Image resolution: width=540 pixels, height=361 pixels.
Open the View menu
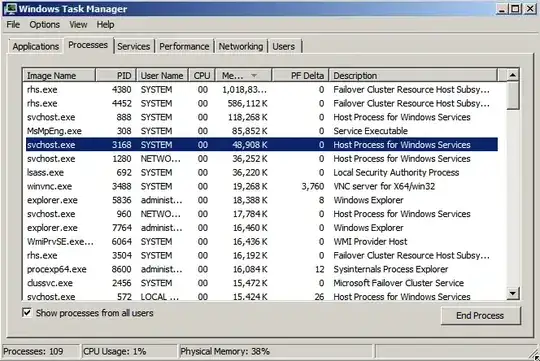click(78, 25)
